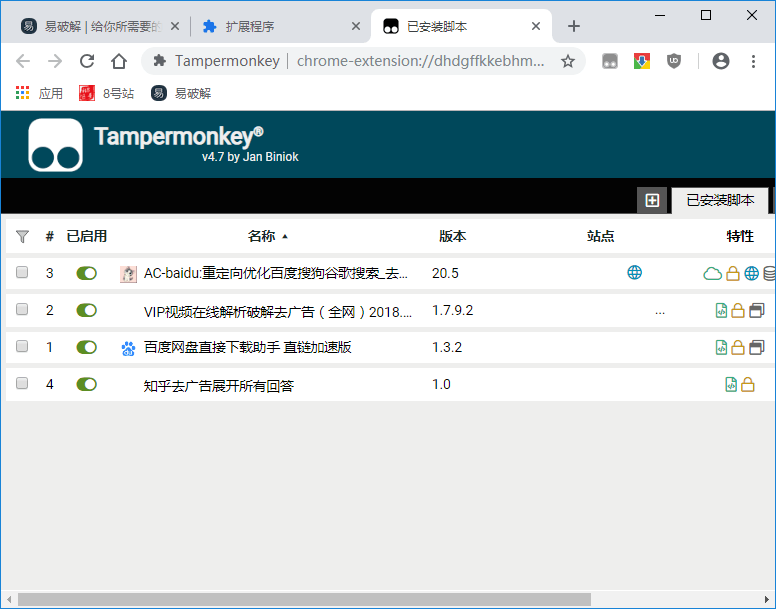
Task: Click cloud icon in AC-baidu row
Action: click(x=712, y=273)
